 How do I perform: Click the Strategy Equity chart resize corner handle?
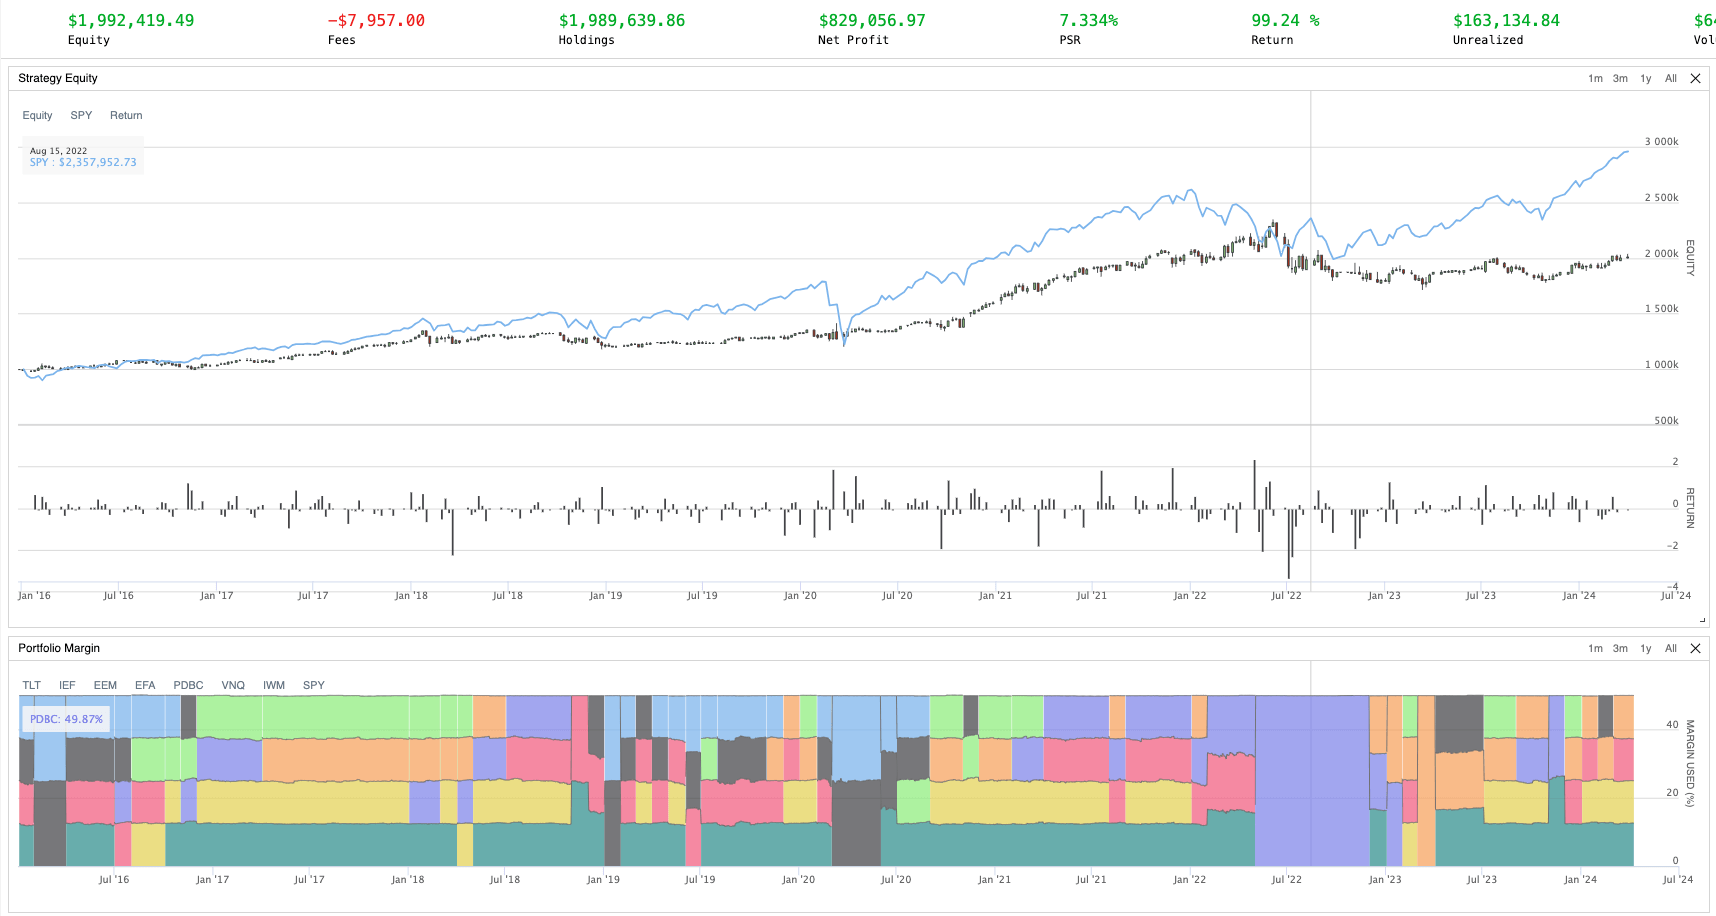coord(1702,620)
